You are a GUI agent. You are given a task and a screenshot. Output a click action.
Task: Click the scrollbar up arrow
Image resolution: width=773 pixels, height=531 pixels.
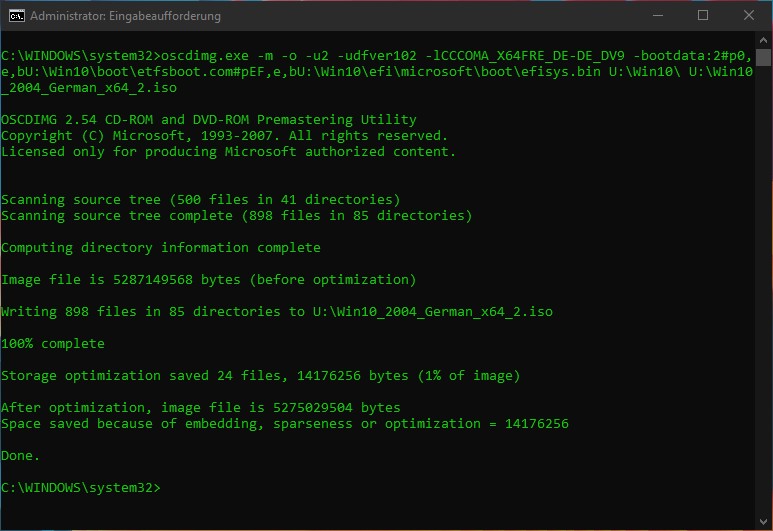coord(763,40)
